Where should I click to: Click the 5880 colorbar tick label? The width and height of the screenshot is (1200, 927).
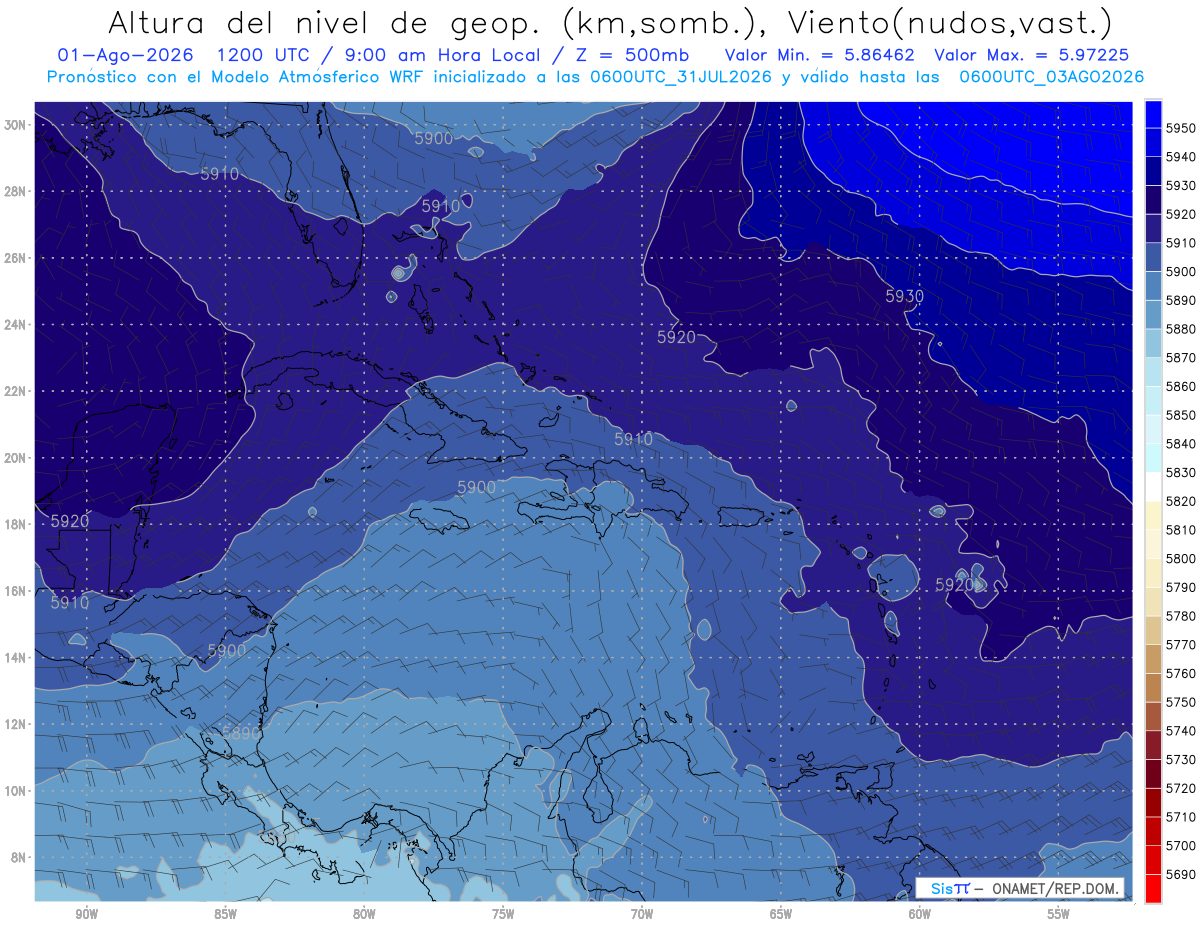pyautogui.click(x=1181, y=329)
